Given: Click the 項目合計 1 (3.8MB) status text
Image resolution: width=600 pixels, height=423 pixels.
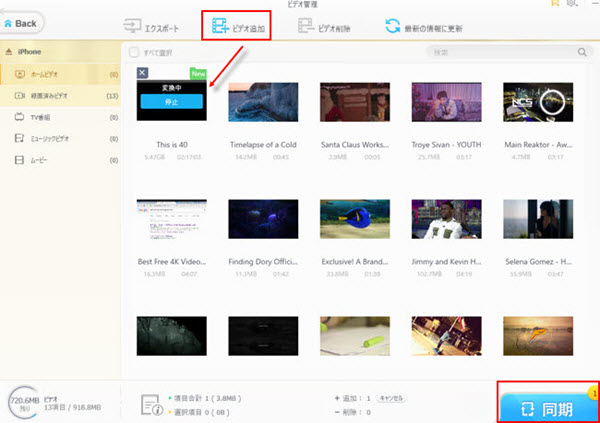Looking at the screenshot, I should tap(208, 399).
